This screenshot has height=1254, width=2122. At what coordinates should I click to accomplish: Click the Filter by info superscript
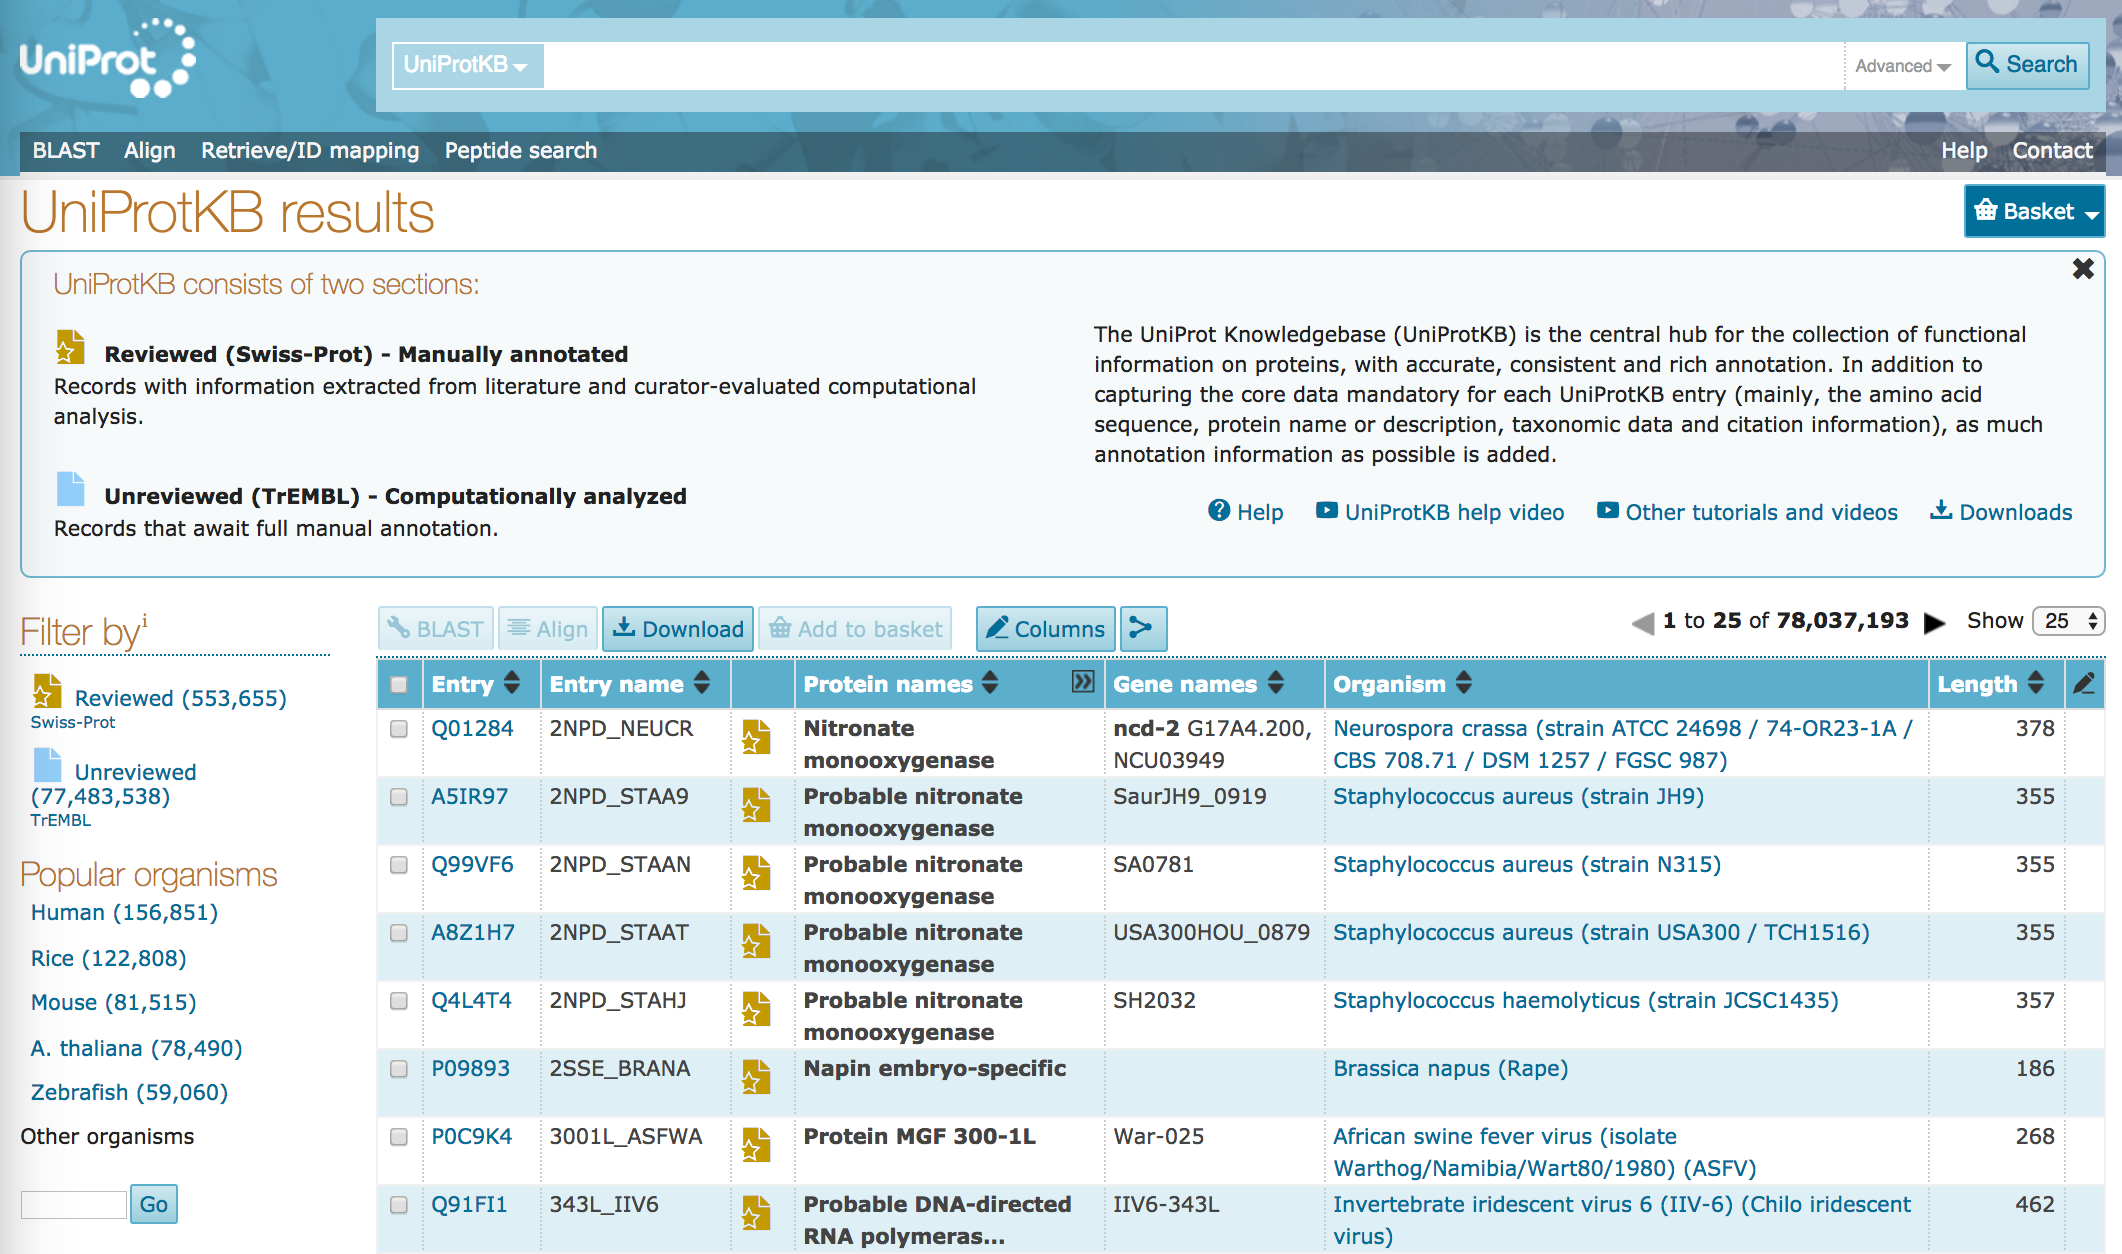144,620
